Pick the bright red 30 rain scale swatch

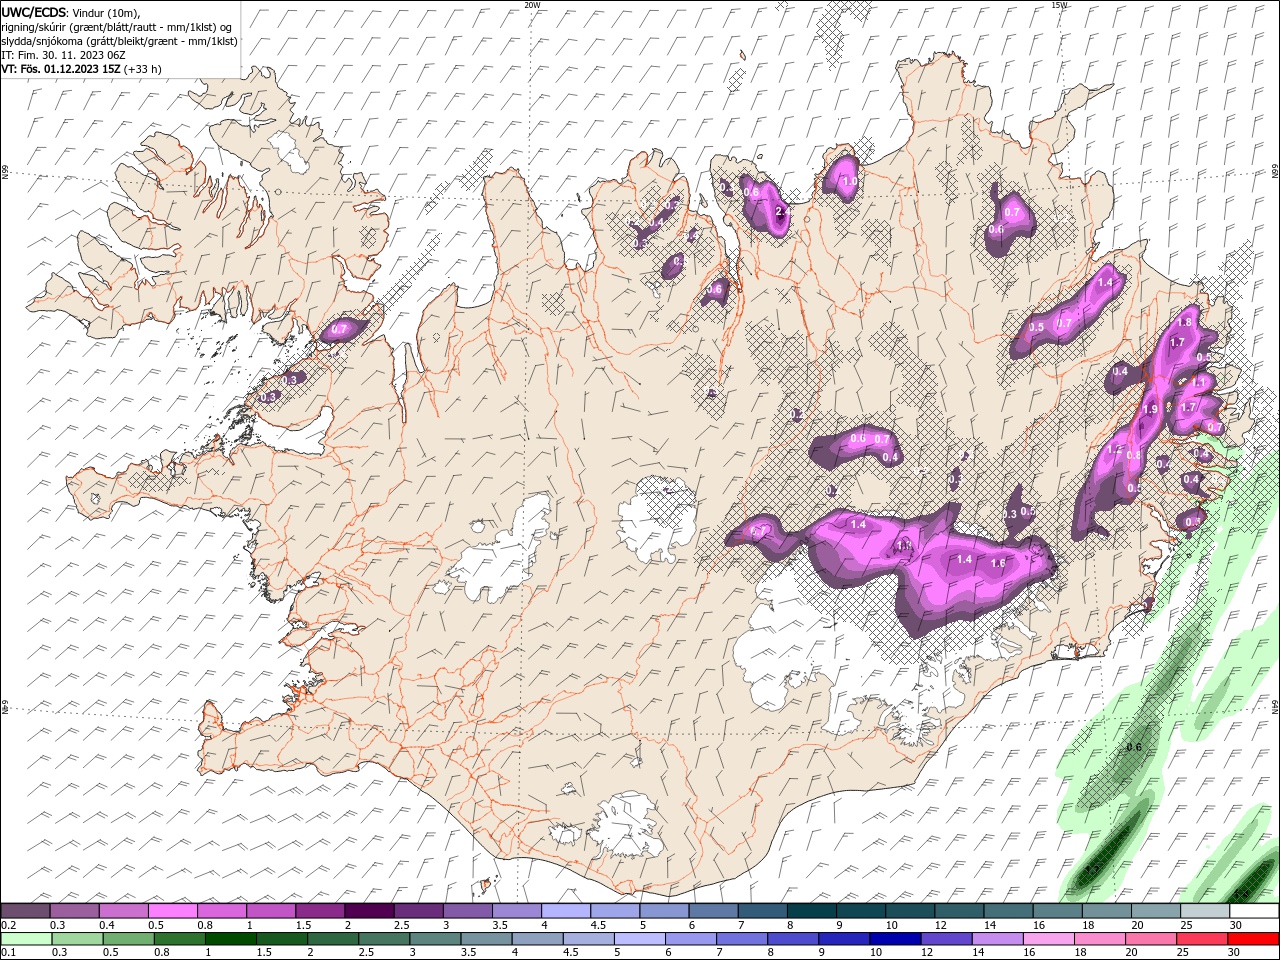1253,939
